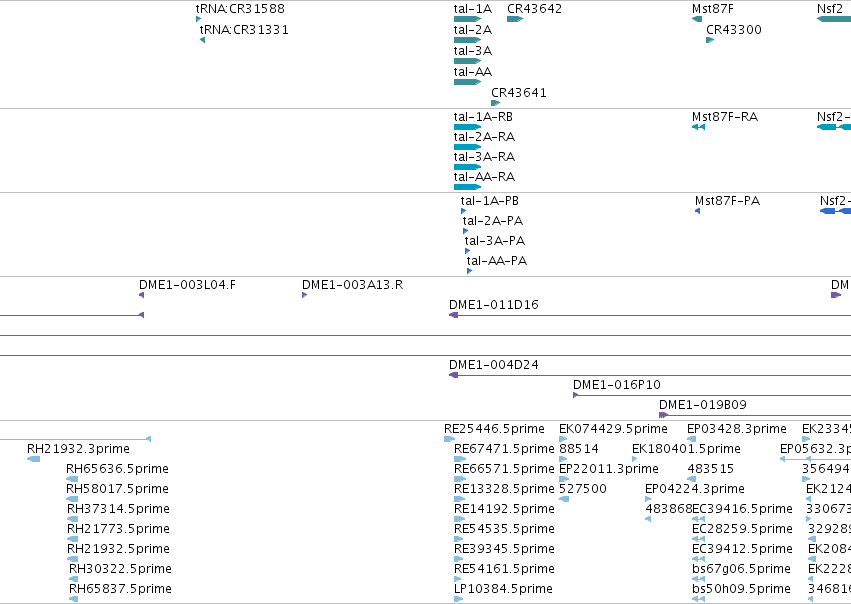Click EST RE14192.5prime

point(459,519)
